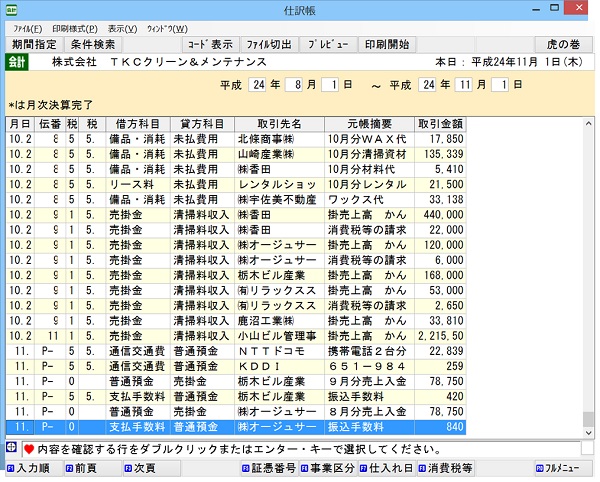Click the 証憑番号 function button

coord(269,468)
